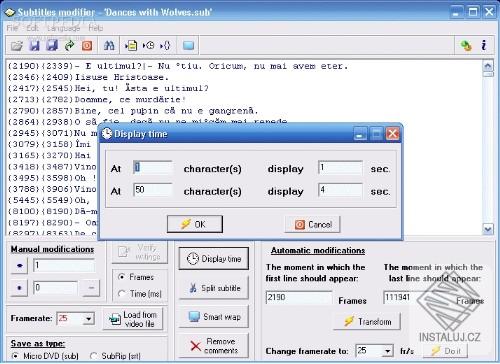Image resolution: width=500 pixels, height=364 pixels.
Task: Click Load from video file button
Action: tap(133, 319)
